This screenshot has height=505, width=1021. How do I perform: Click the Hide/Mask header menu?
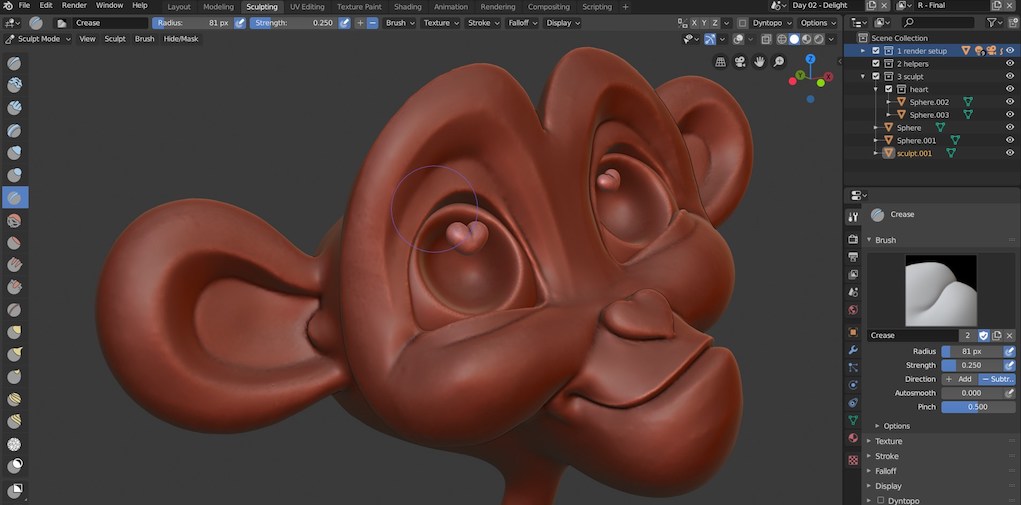coord(181,39)
